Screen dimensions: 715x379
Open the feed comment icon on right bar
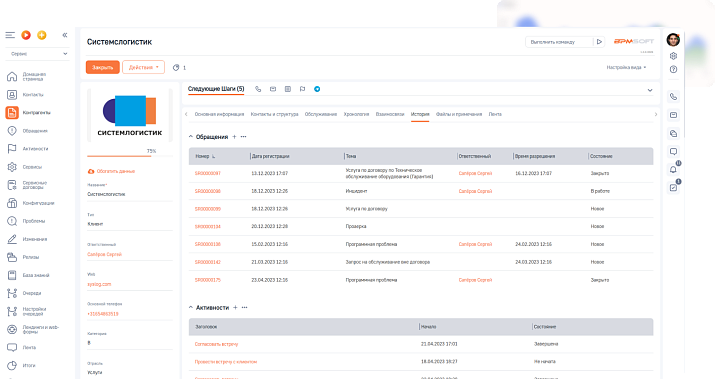tap(673, 151)
